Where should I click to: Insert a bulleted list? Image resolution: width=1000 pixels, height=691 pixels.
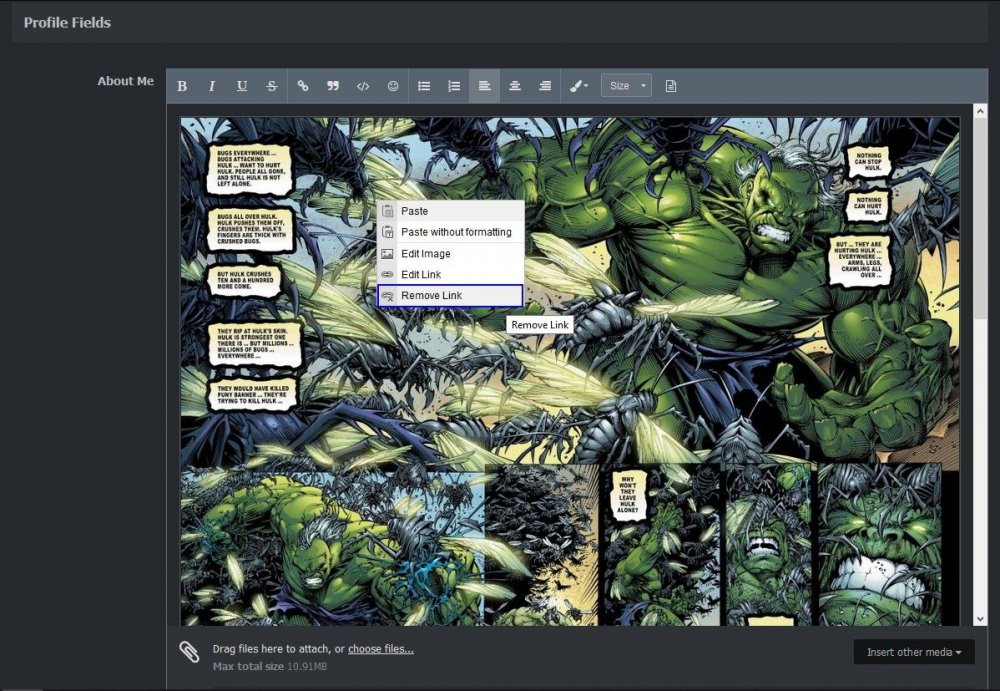point(423,86)
